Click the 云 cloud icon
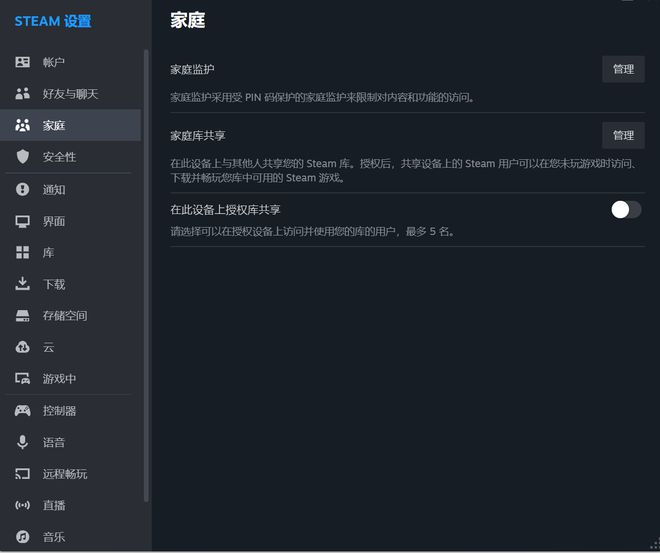The width and height of the screenshot is (660, 553). pos(22,347)
